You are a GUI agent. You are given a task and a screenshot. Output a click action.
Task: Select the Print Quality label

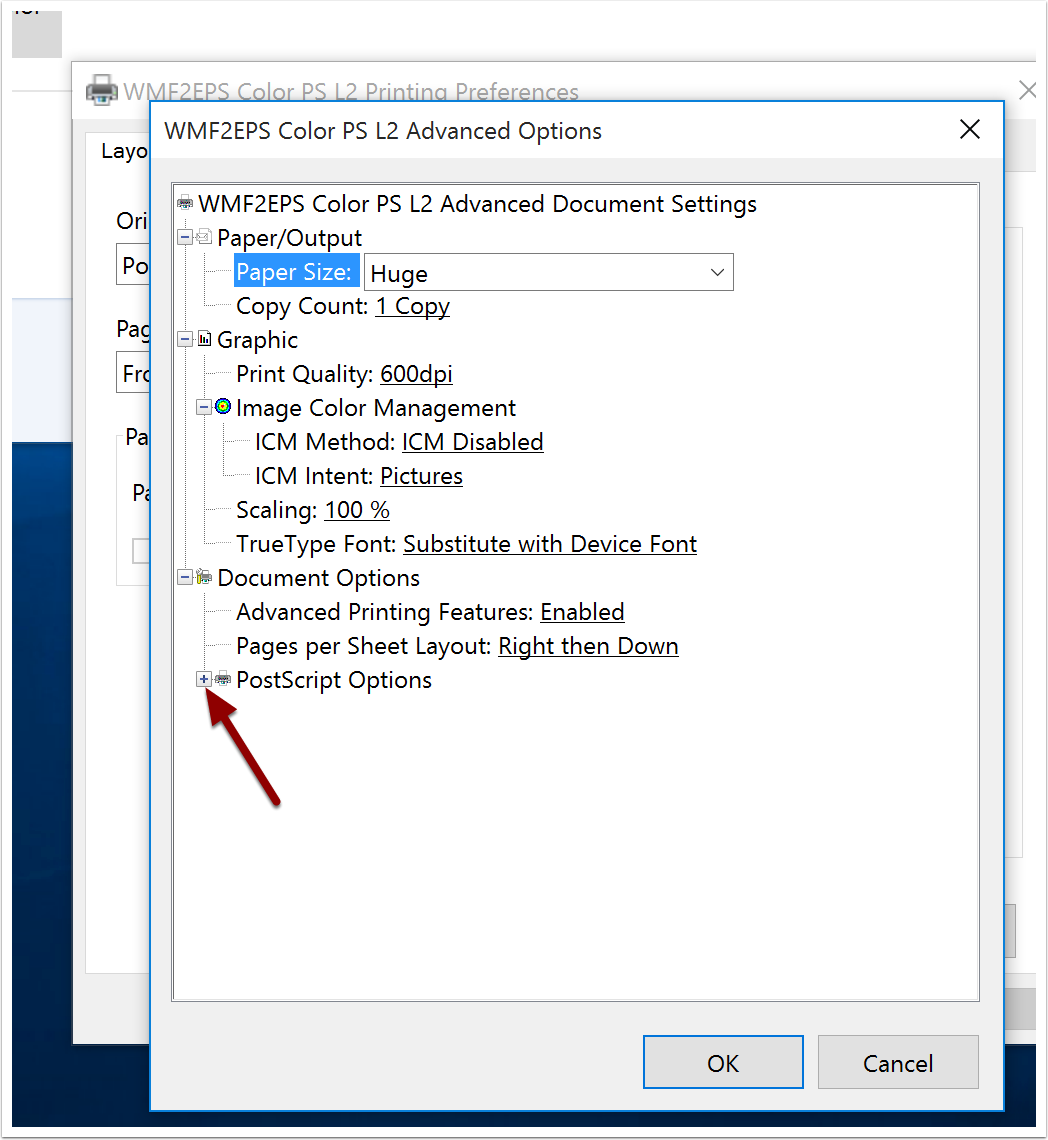click(305, 374)
